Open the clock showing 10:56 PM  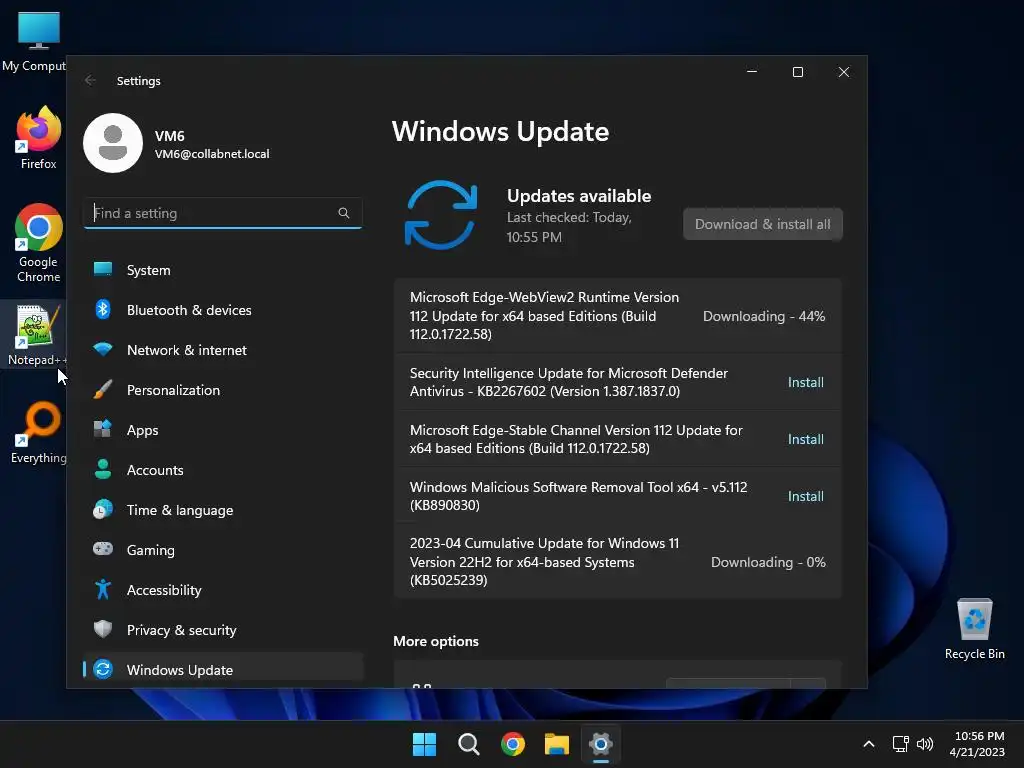point(977,744)
